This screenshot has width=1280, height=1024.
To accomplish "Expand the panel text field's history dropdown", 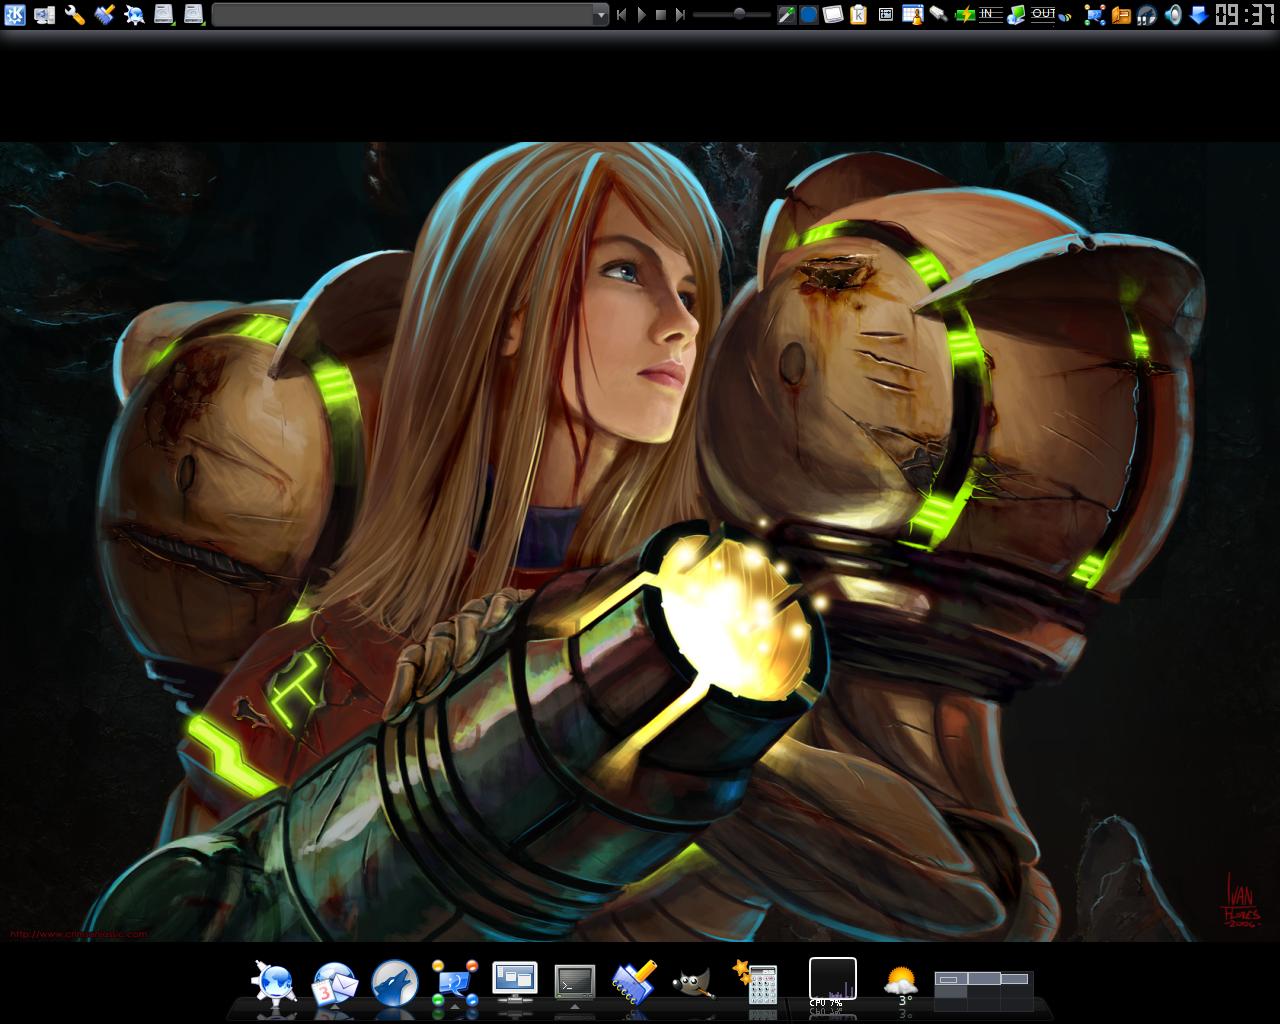I will (x=601, y=15).
